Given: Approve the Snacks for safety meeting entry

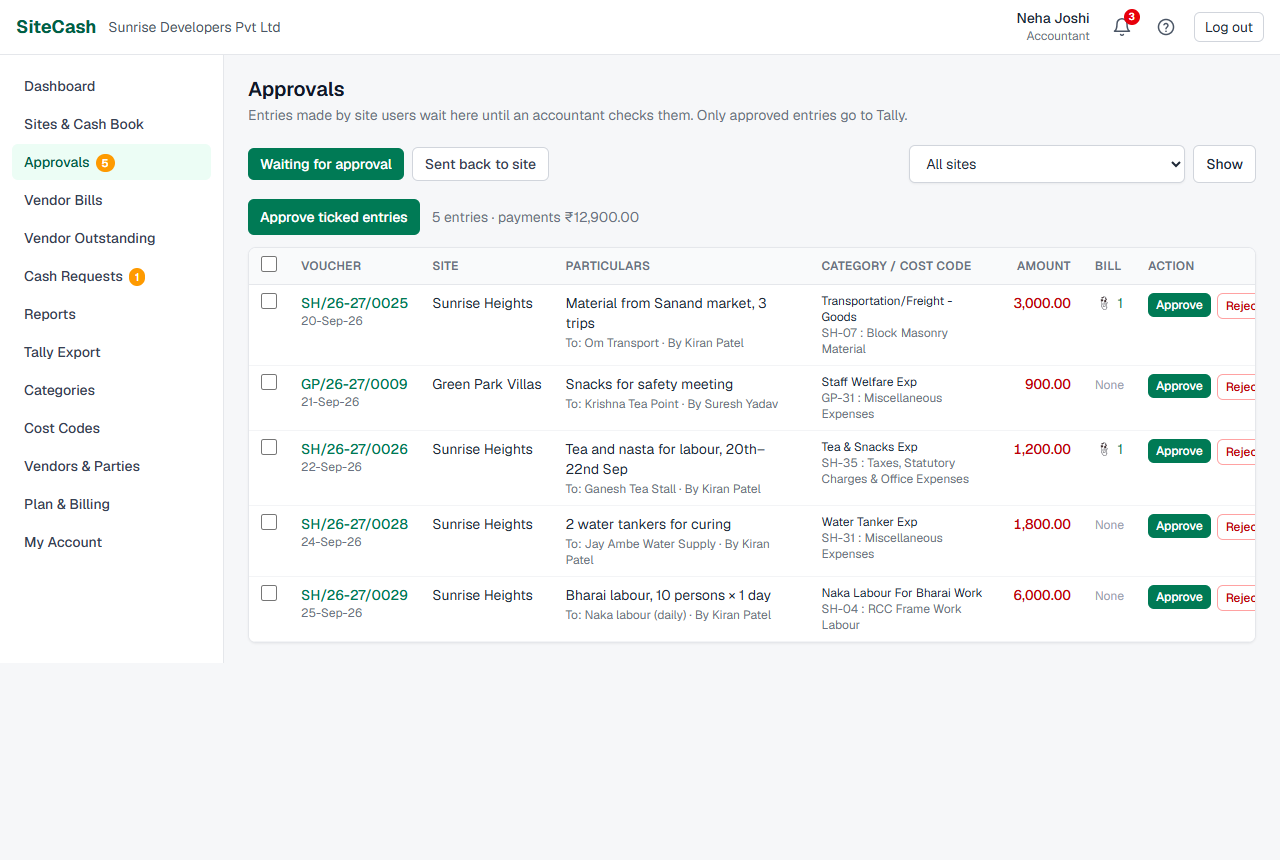Looking at the screenshot, I should (1179, 386).
